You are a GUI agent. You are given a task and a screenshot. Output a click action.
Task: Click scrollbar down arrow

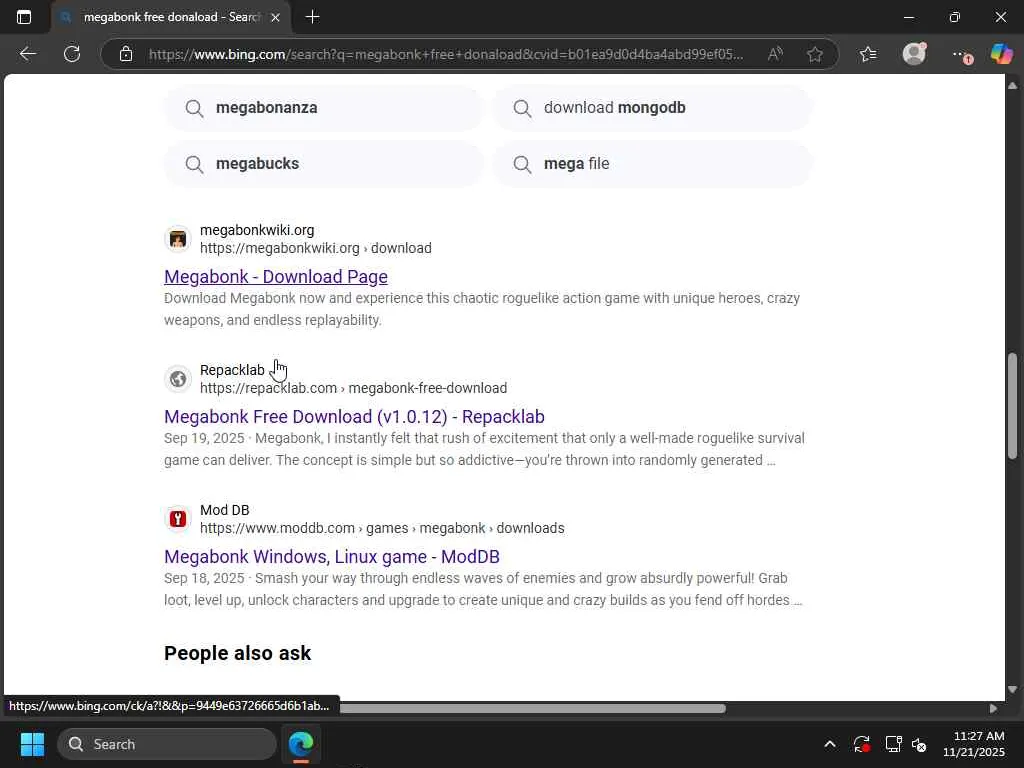pos(1012,689)
